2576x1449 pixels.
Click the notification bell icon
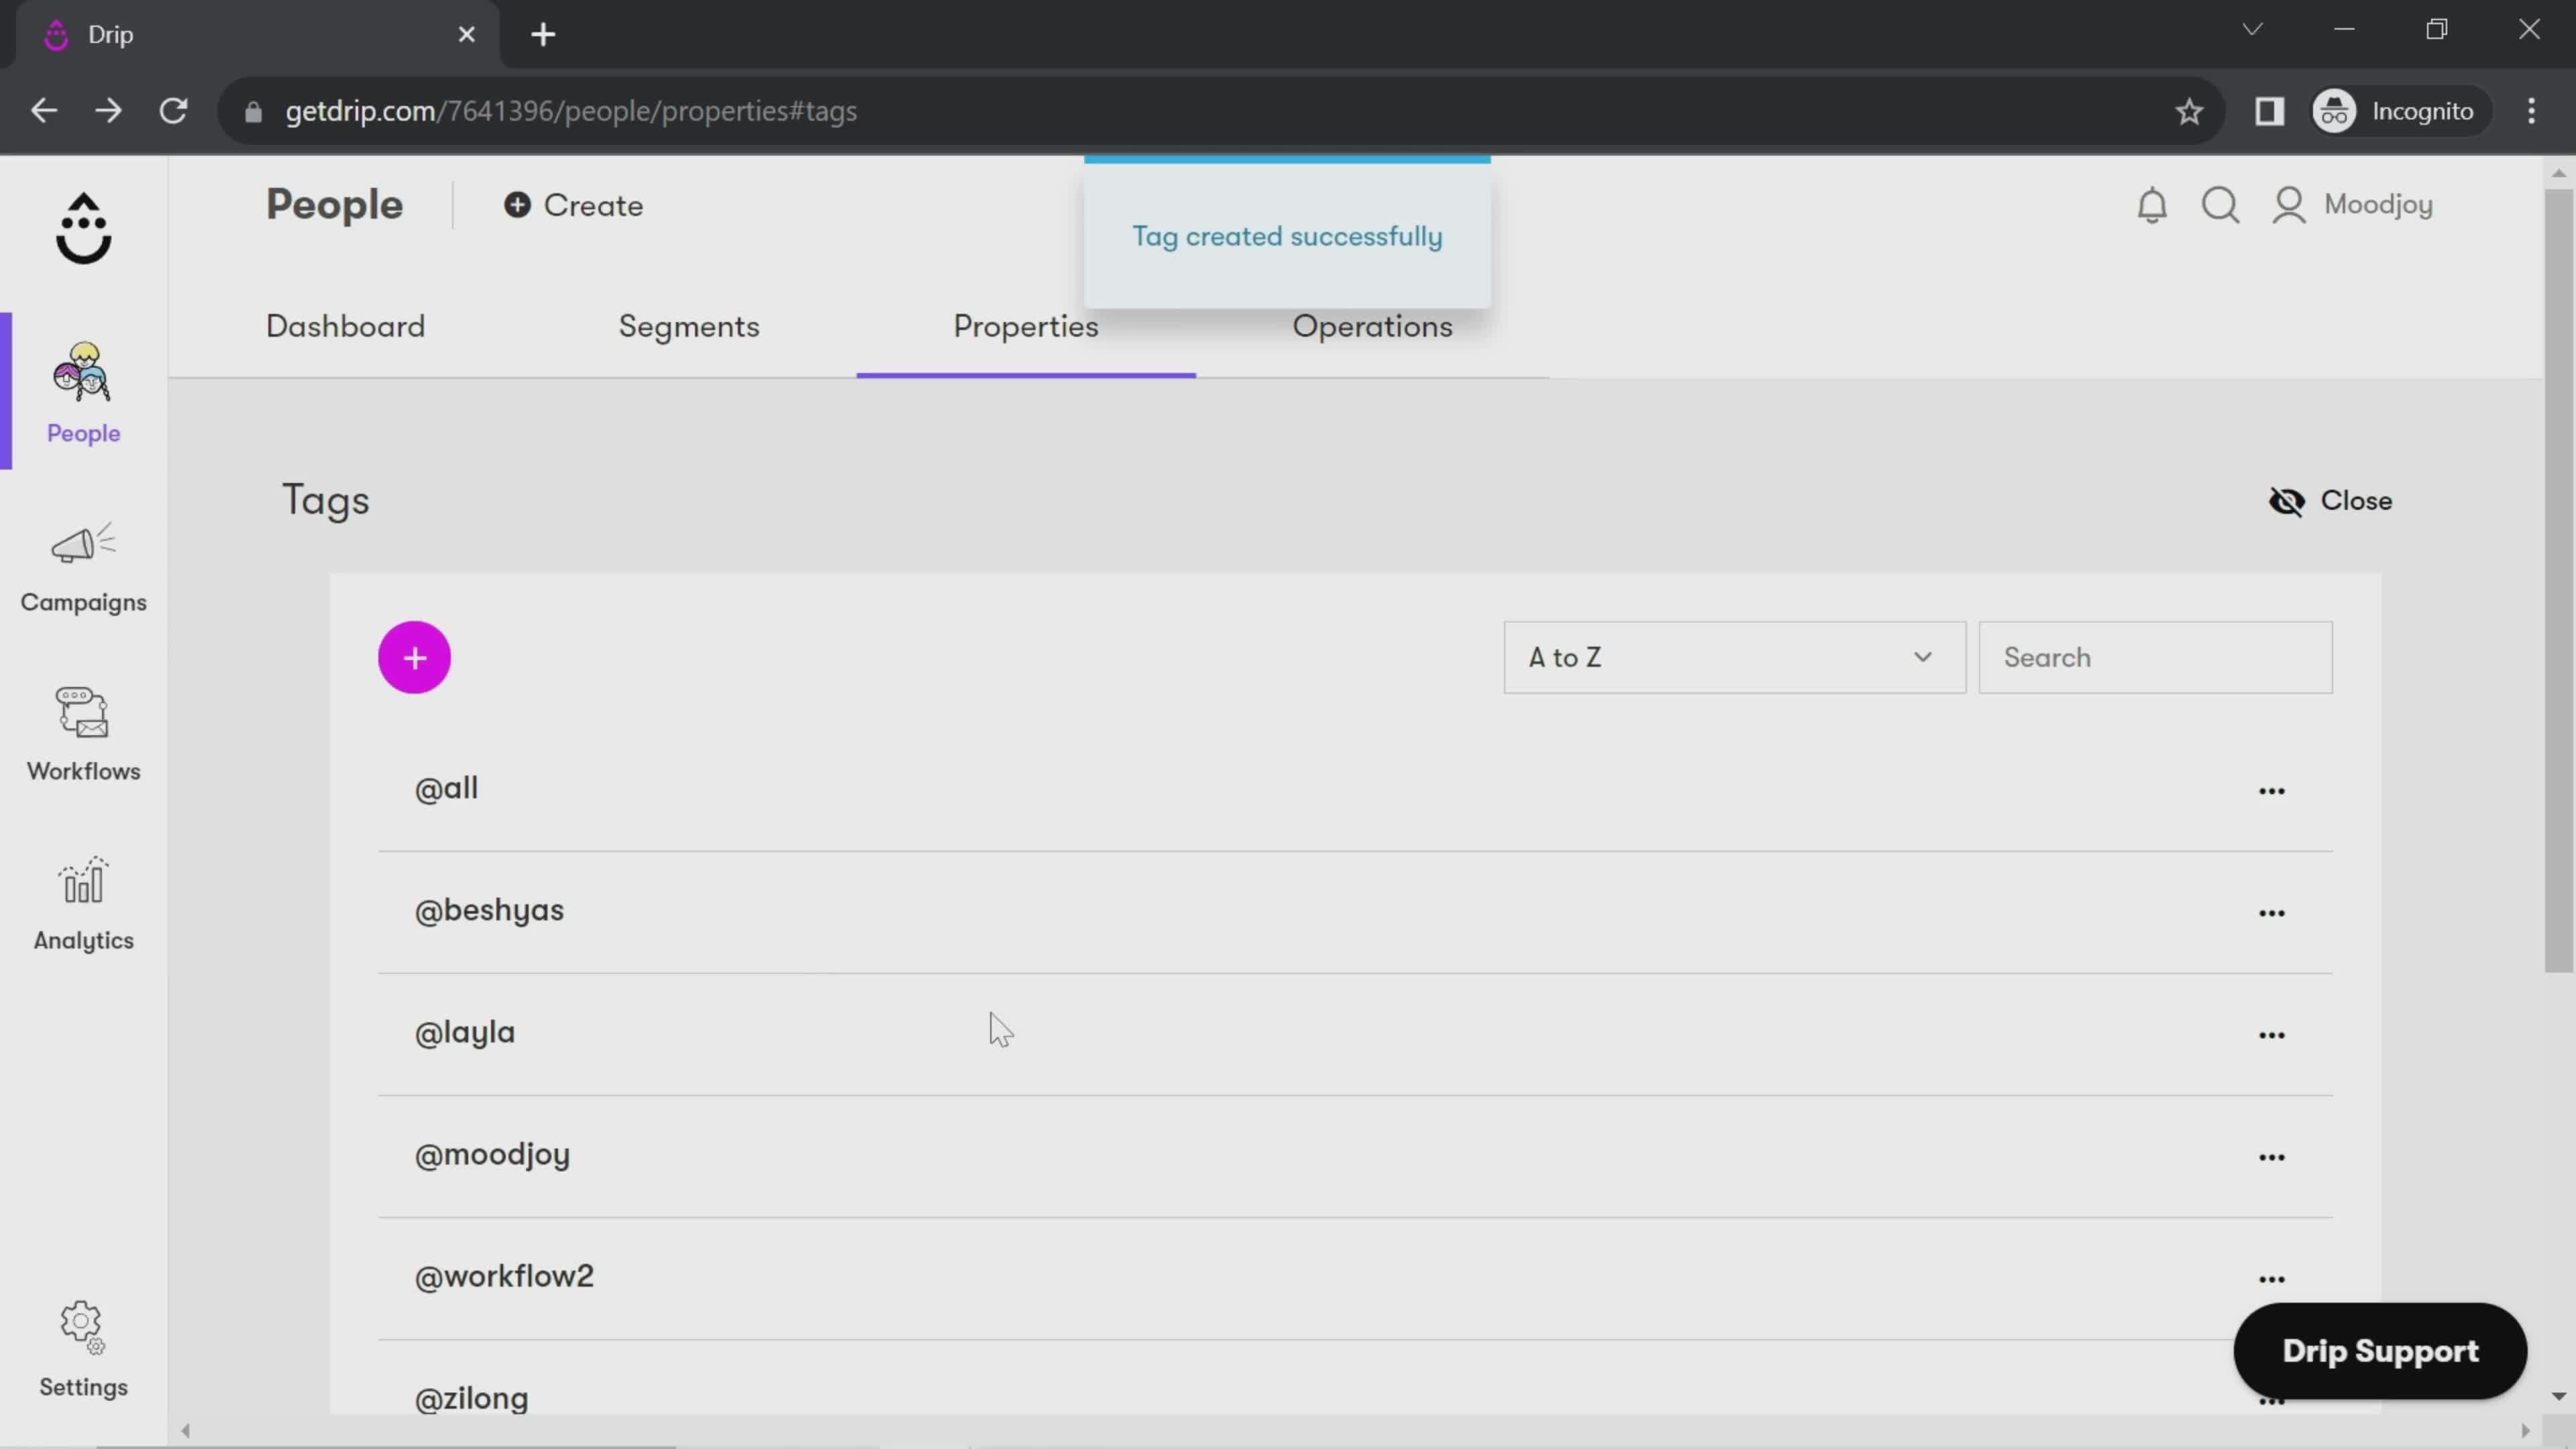click(x=2153, y=203)
